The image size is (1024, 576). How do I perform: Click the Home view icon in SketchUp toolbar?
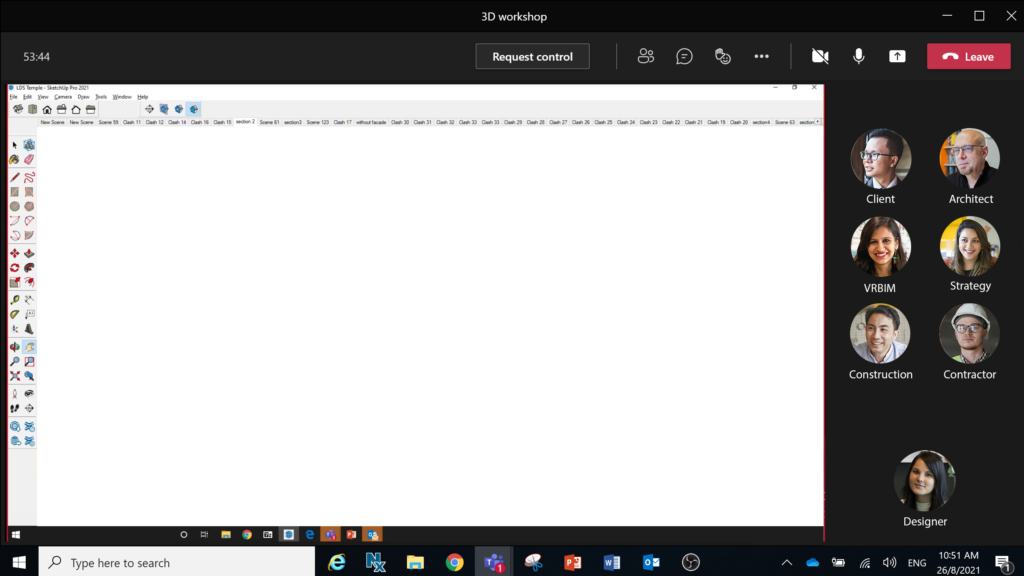(47, 109)
